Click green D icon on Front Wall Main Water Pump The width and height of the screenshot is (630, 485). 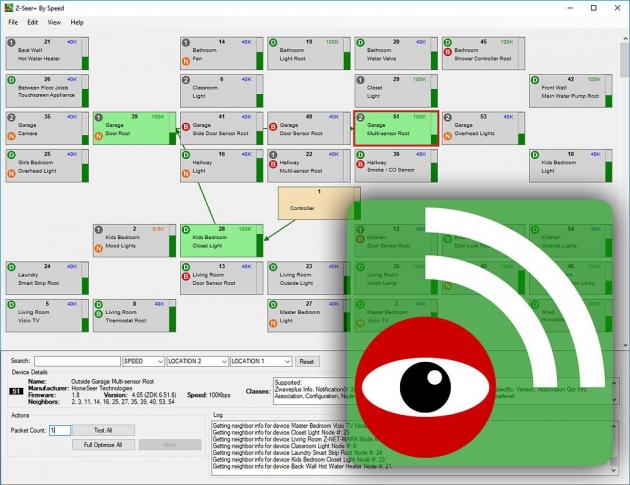(535, 80)
